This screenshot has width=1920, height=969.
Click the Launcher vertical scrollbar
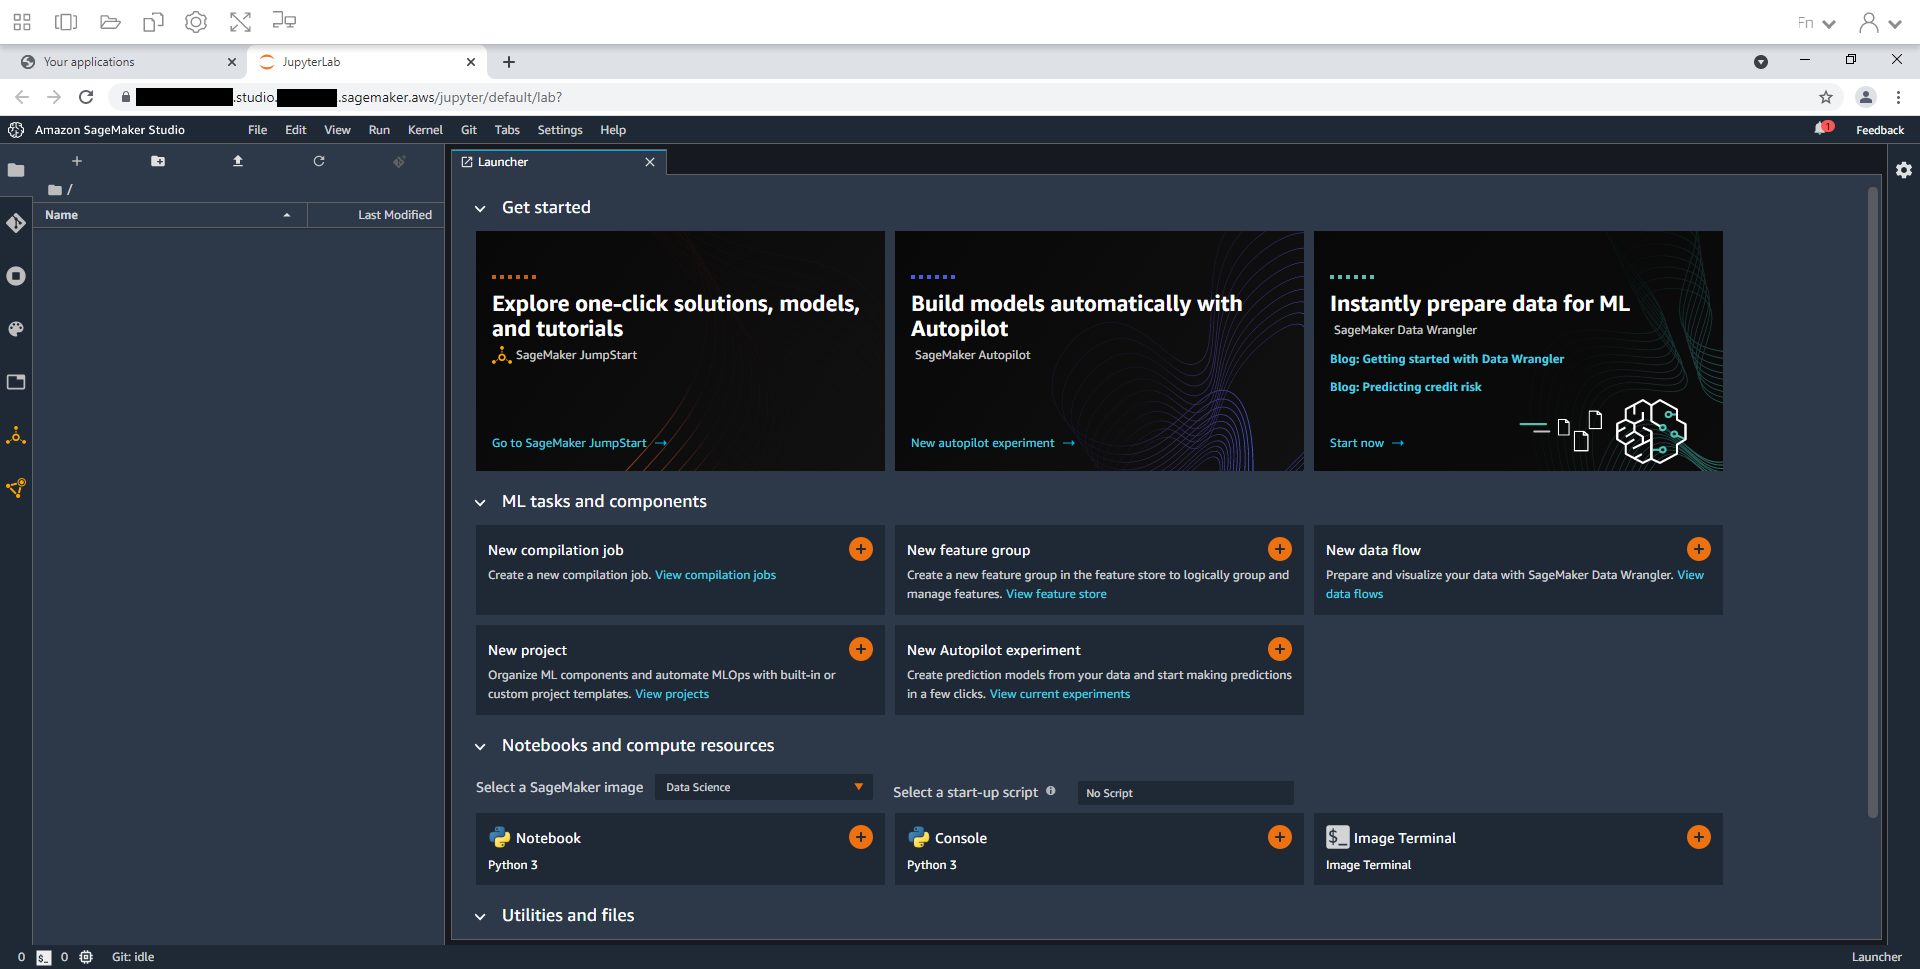click(1873, 503)
